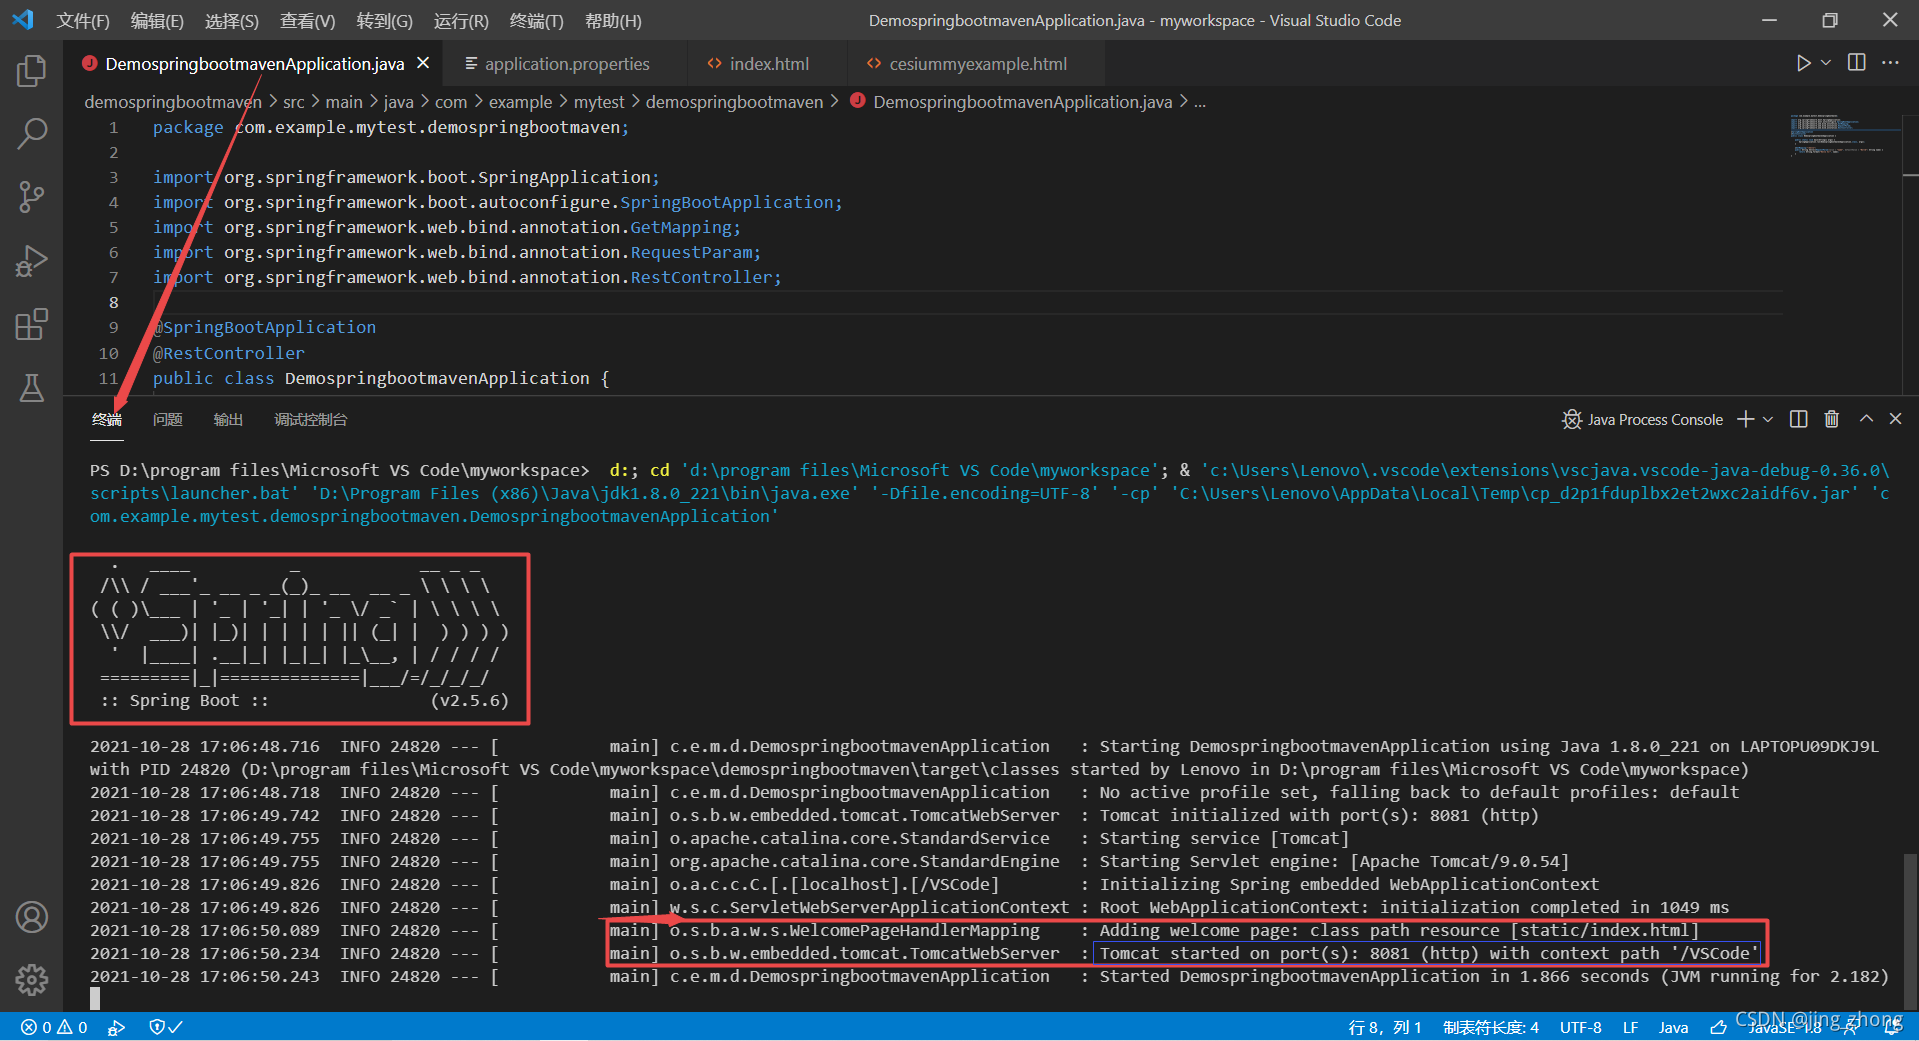Image resolution: width=1919 pixels, height=1041 pixels.
Task: Open the Explorer view in activity bar
Action: (x=32, y=70)
